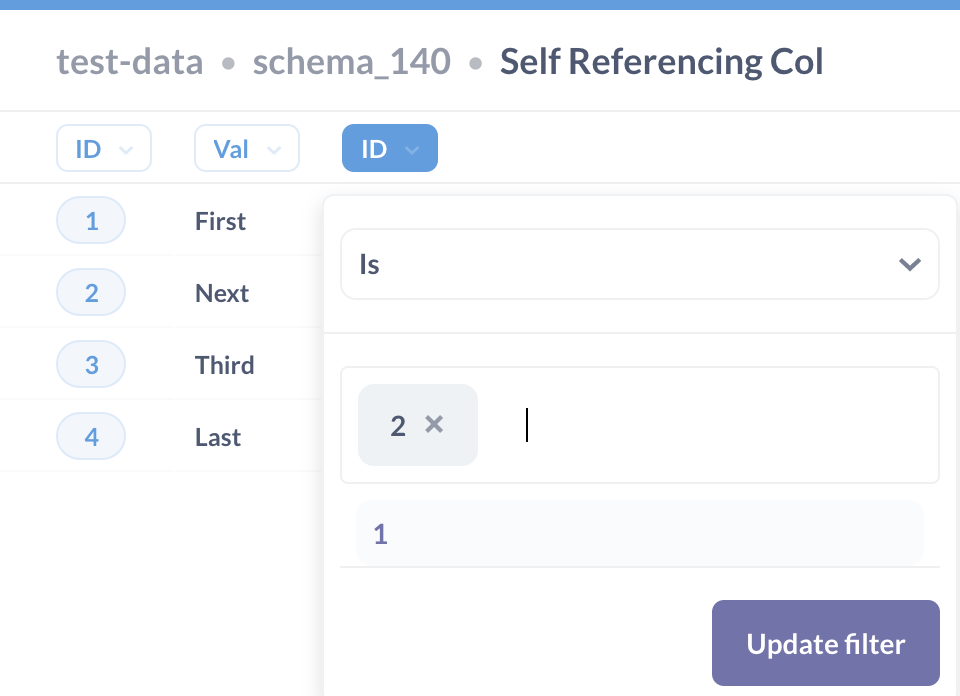Select row badge 2
The height and width of the screenshot is (696, 960).
pyautogui.click(x=91, y=292)
